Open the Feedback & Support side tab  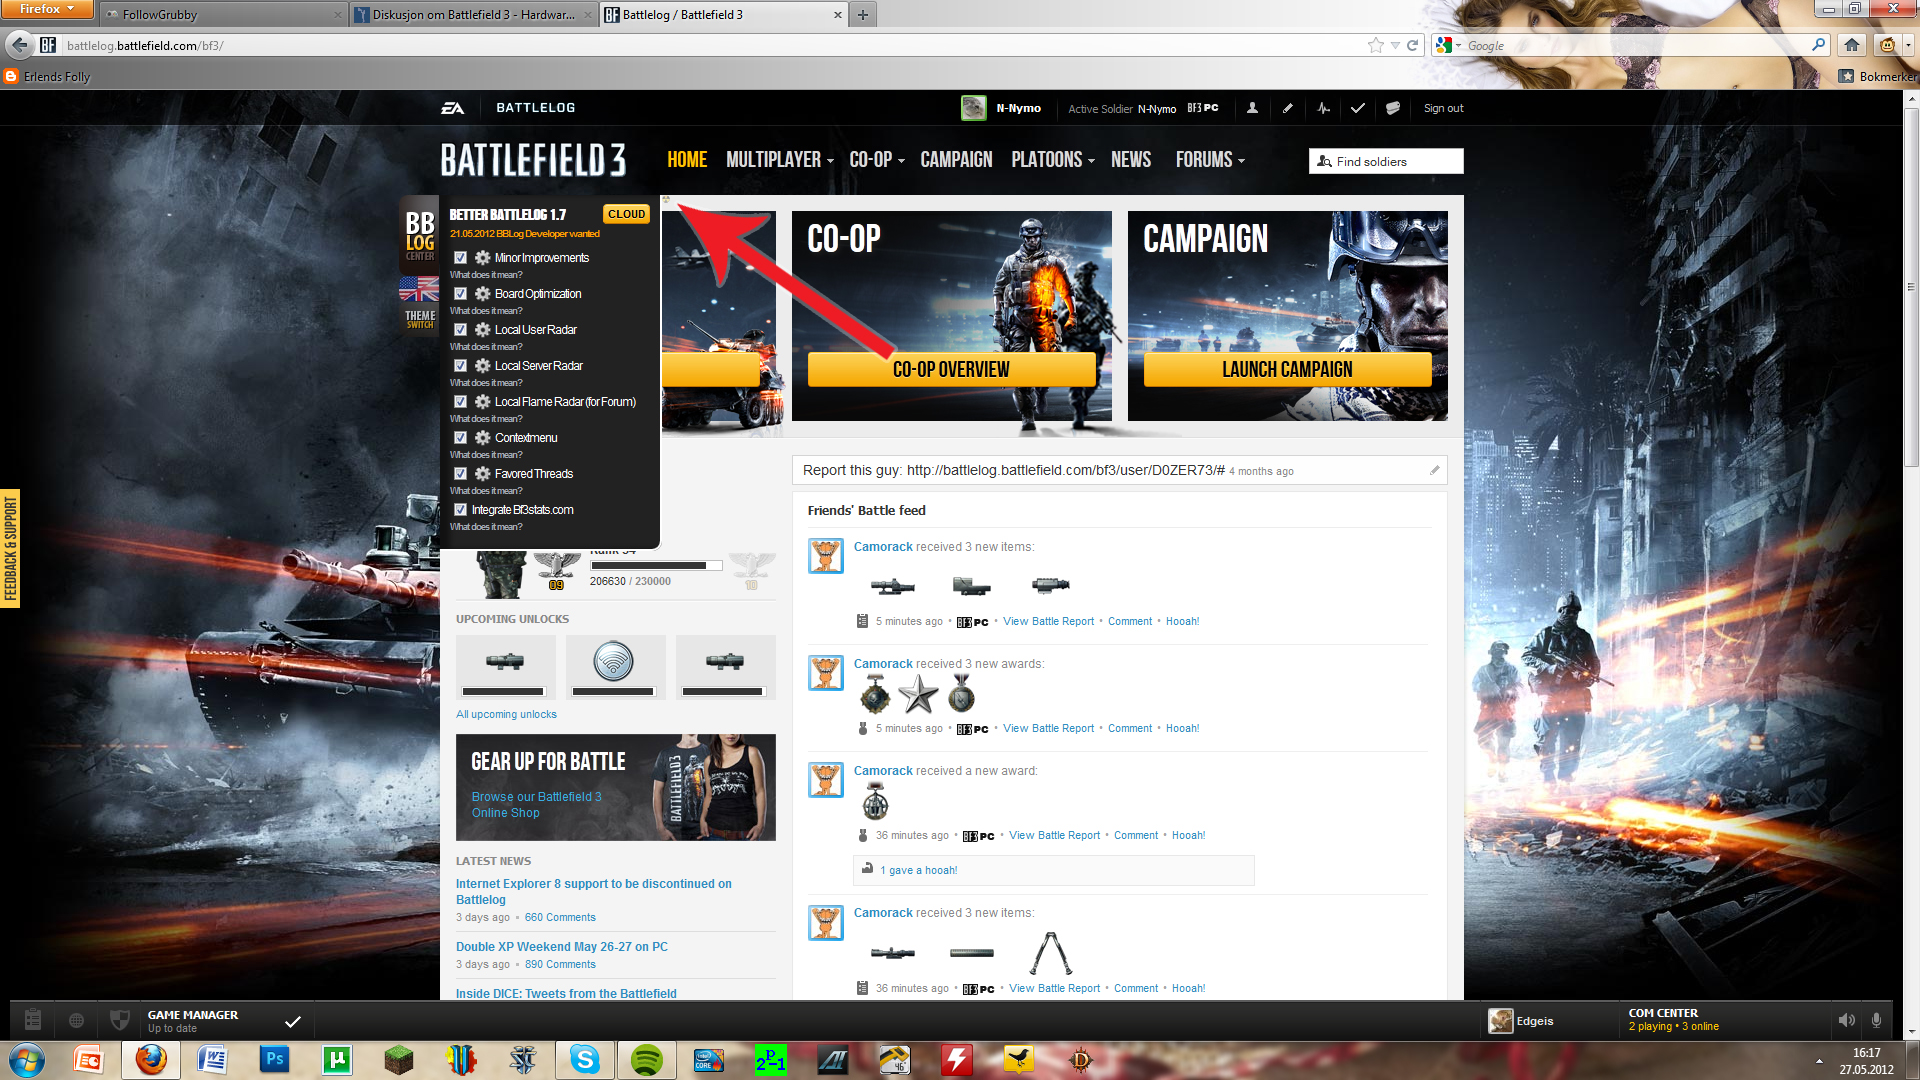click(10, 548)
